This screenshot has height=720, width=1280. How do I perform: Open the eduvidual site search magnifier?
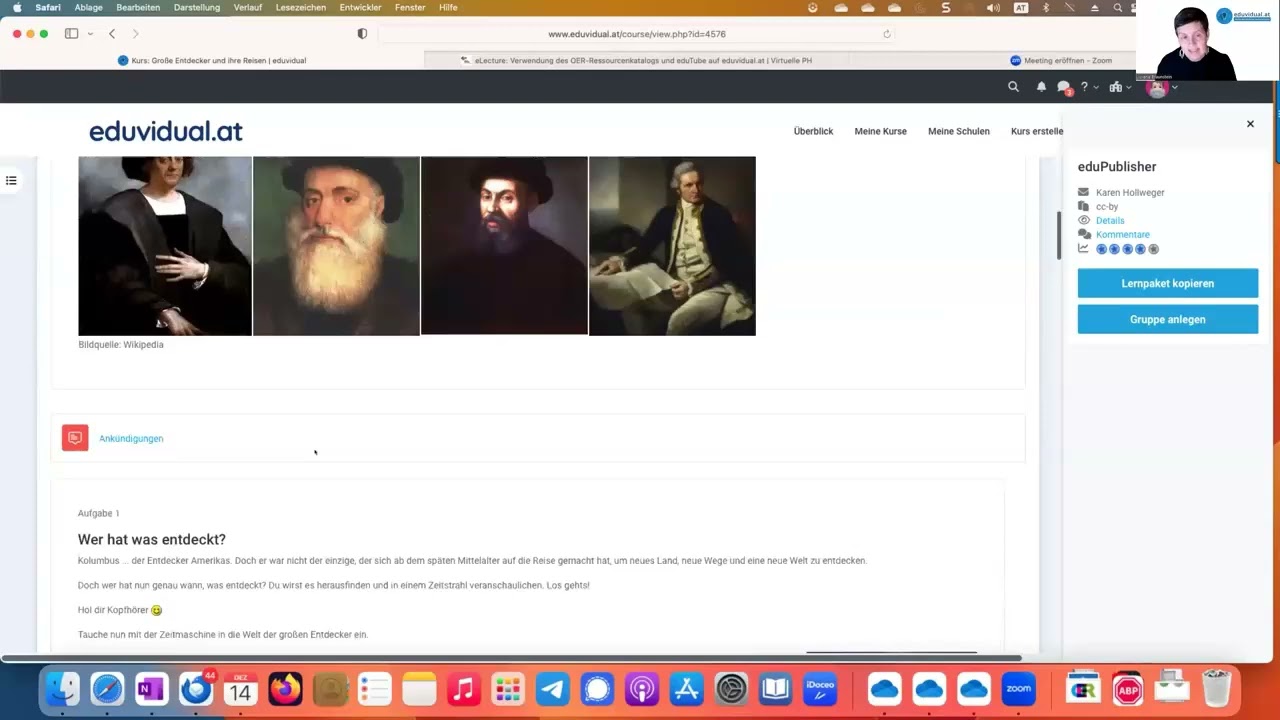[1013, 87]
